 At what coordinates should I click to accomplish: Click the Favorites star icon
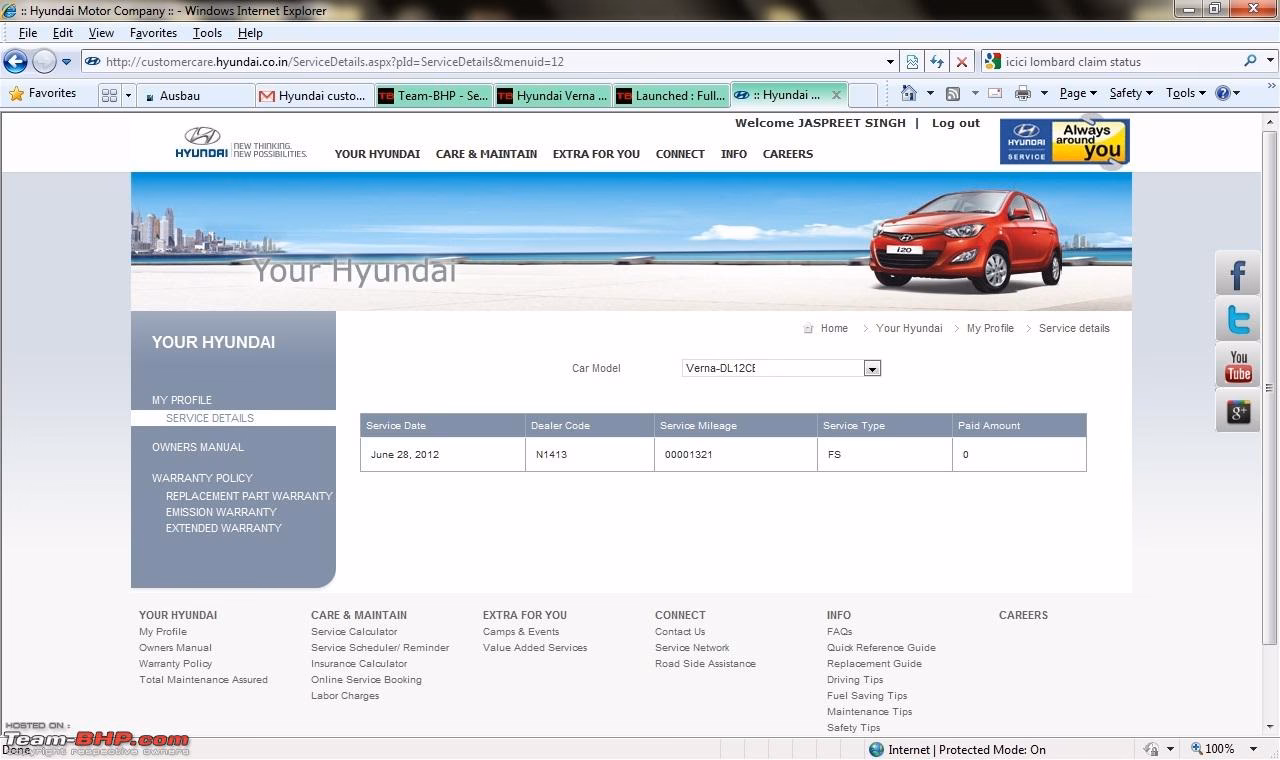17,92
